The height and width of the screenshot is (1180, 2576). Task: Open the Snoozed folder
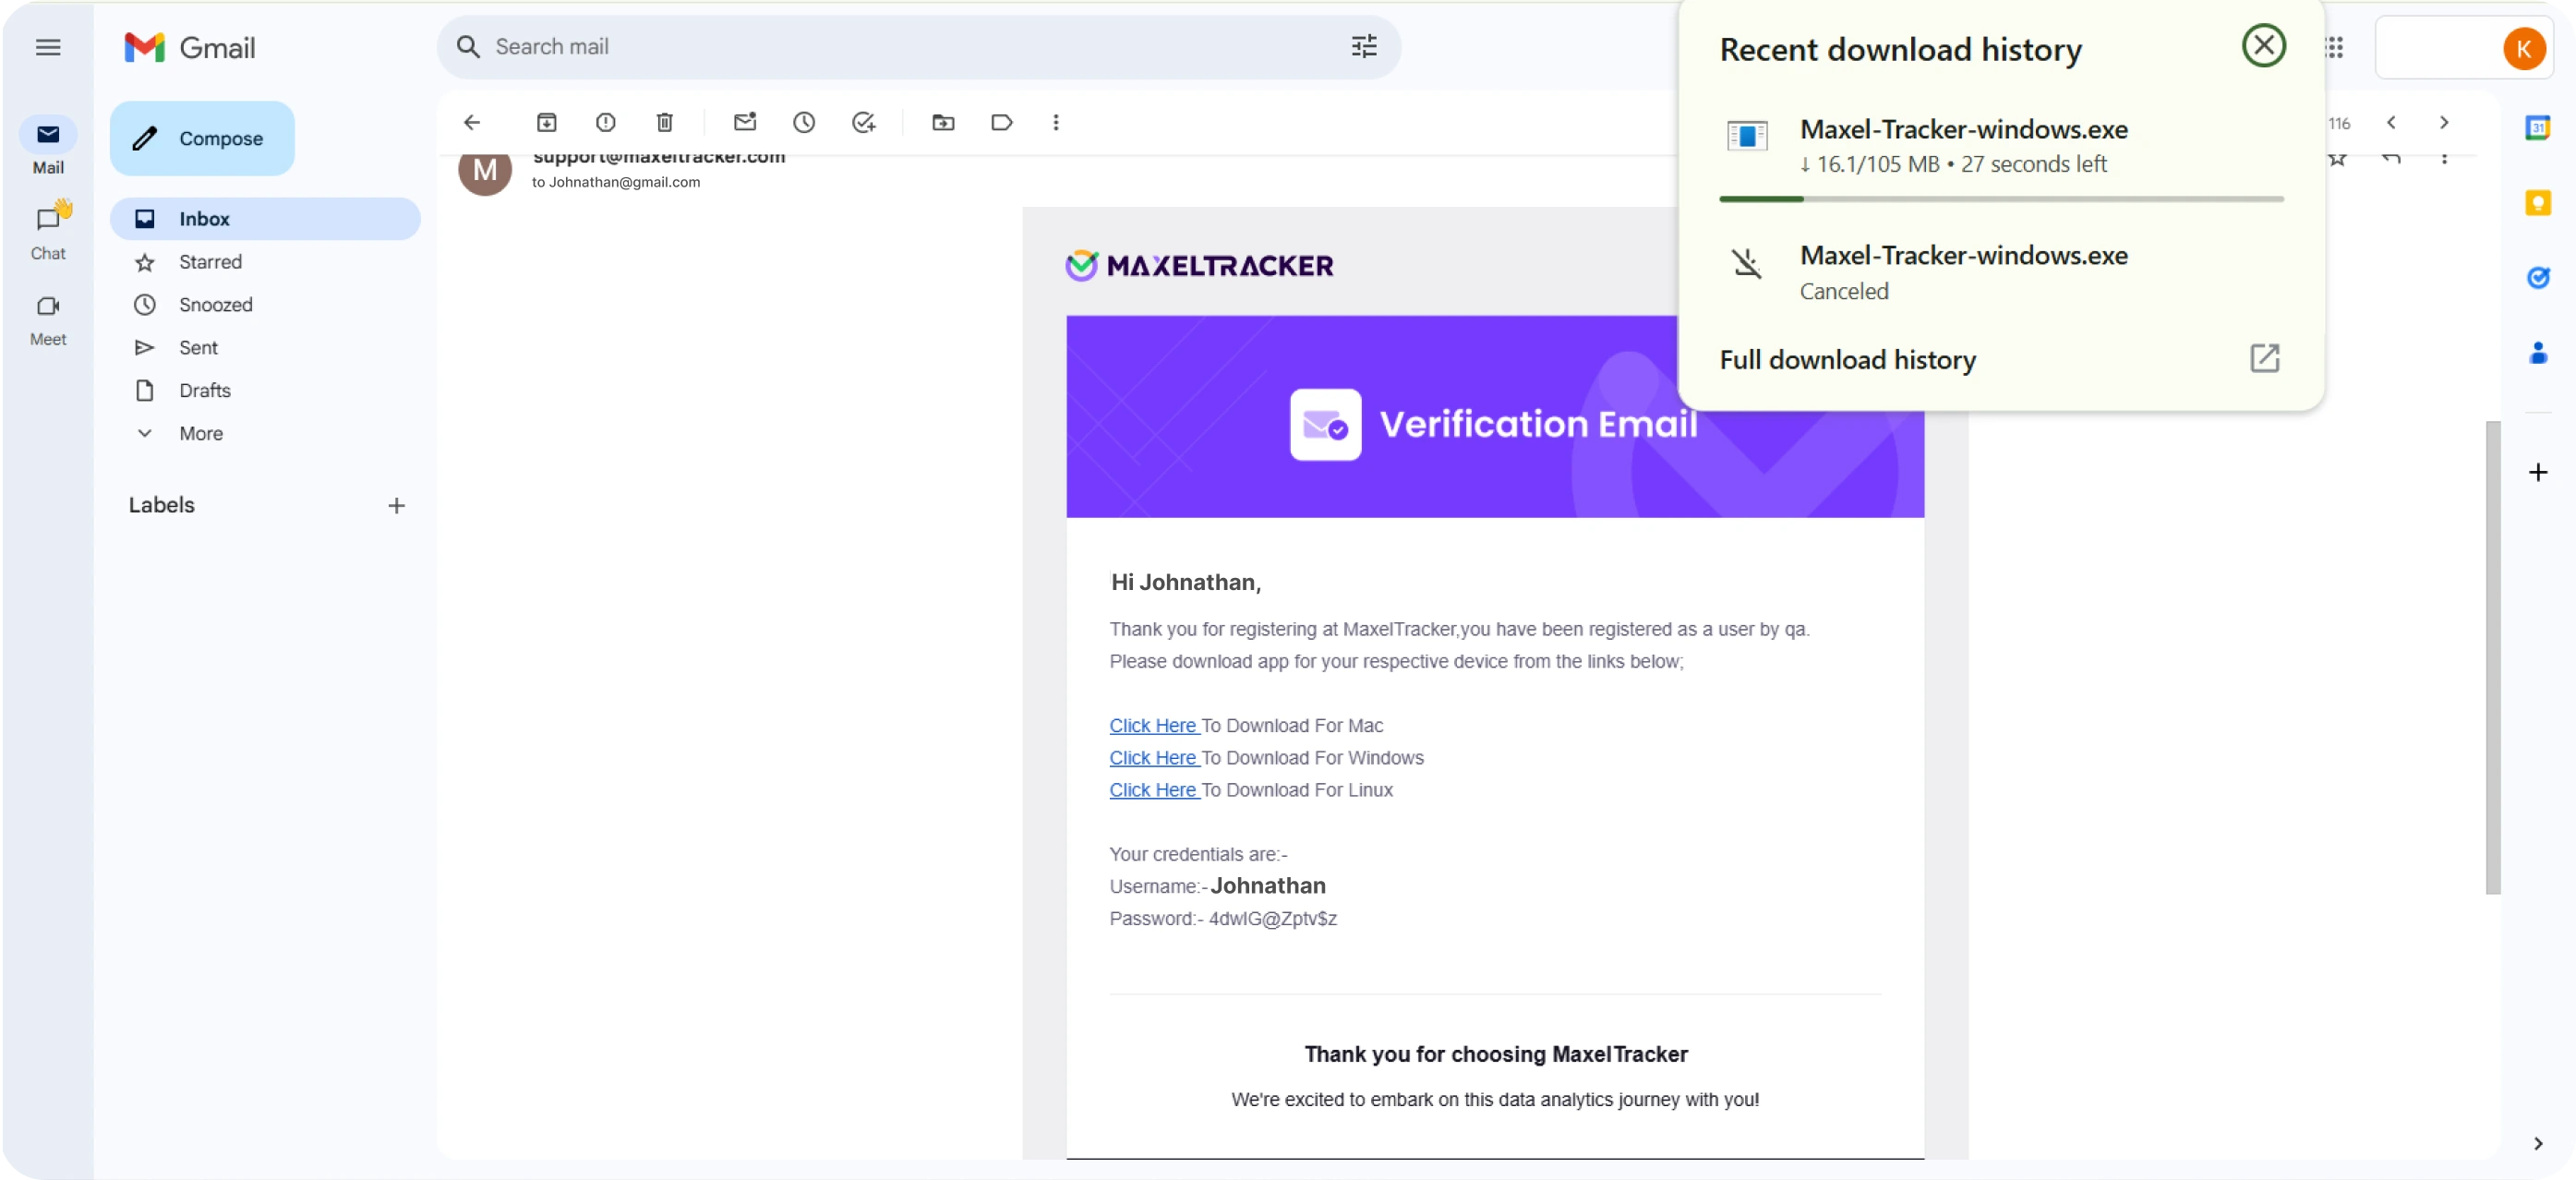(265, 305)
